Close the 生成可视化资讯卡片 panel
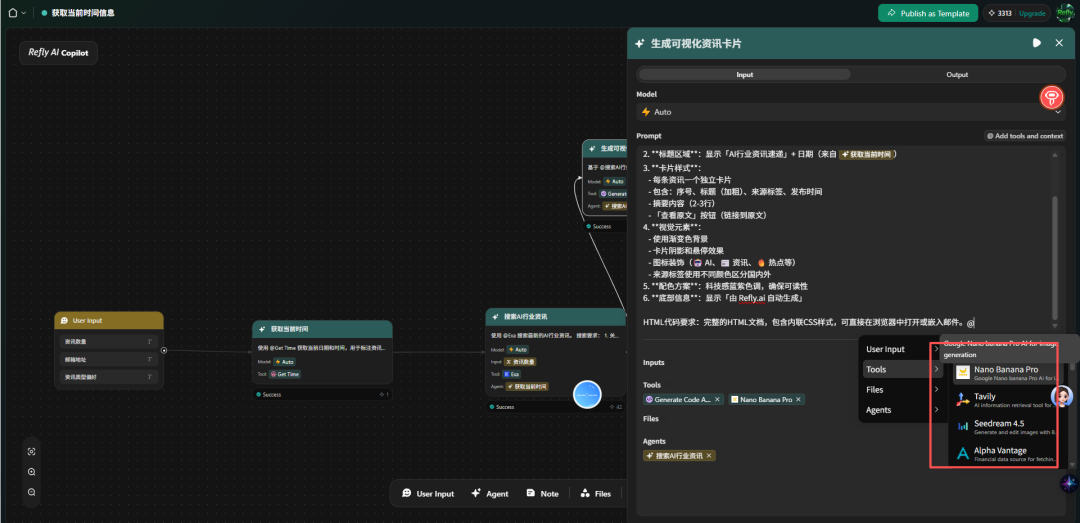Image resolution: width=1080 pixels, height=523 pixels. click(x=1059, y=43)
